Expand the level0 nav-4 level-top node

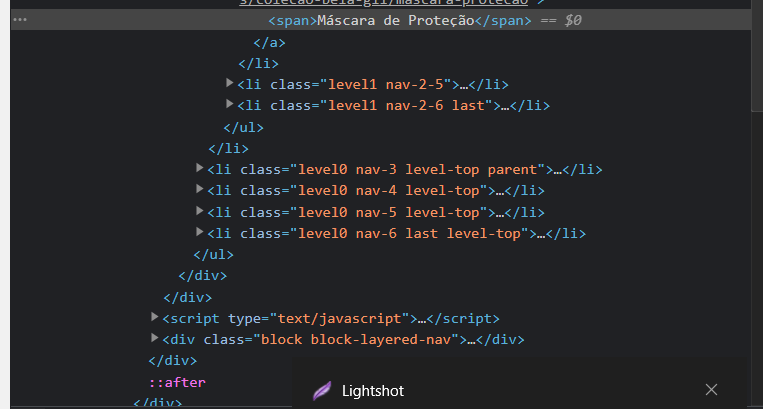point(200,189)
